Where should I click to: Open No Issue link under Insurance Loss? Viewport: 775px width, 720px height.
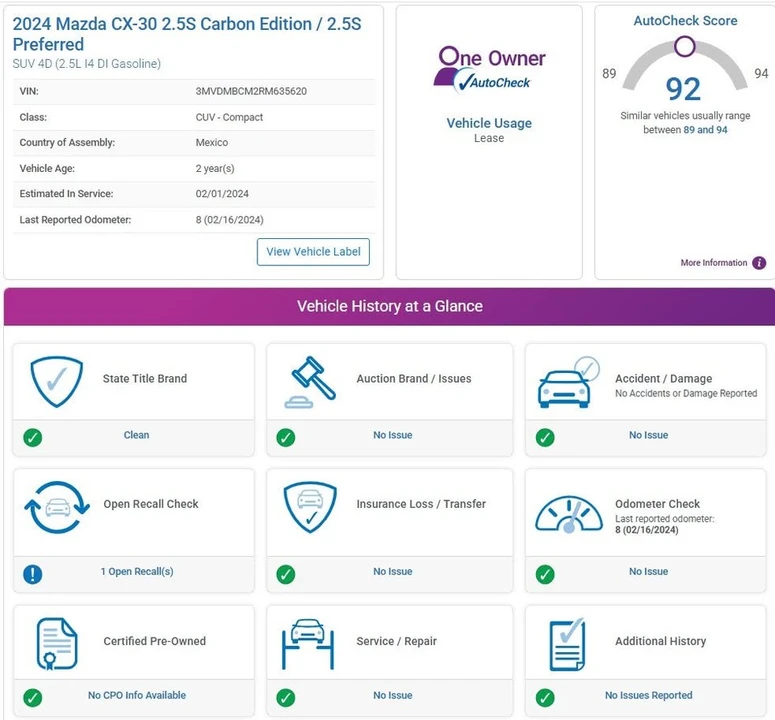click(392, 571)
